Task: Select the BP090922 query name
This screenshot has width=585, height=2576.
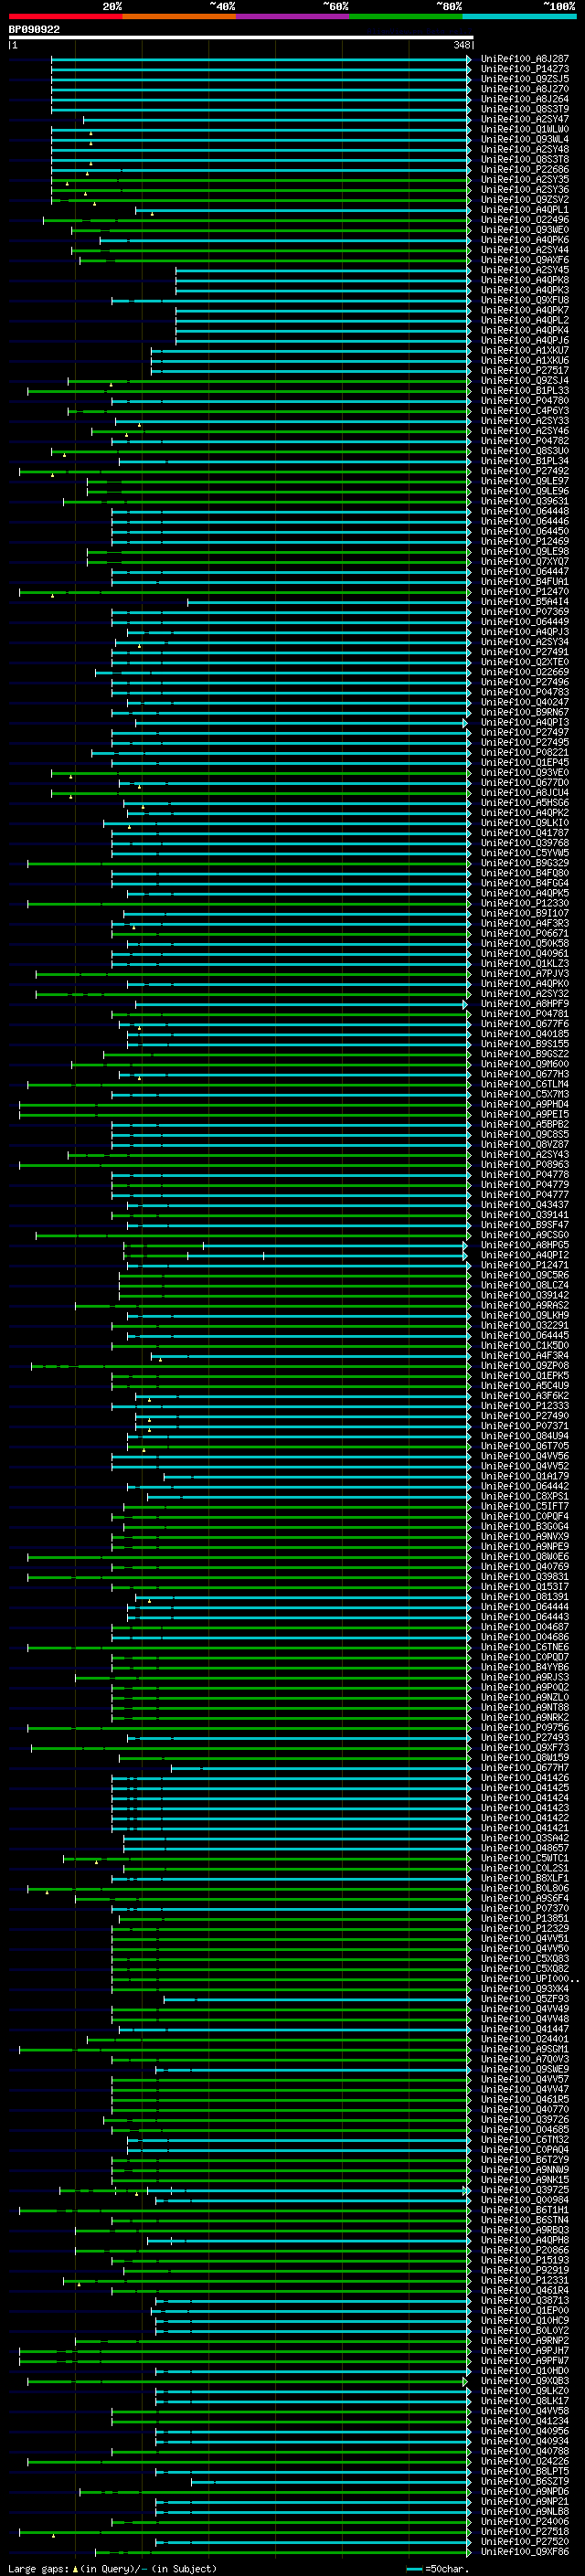Action: coord(34,30)
